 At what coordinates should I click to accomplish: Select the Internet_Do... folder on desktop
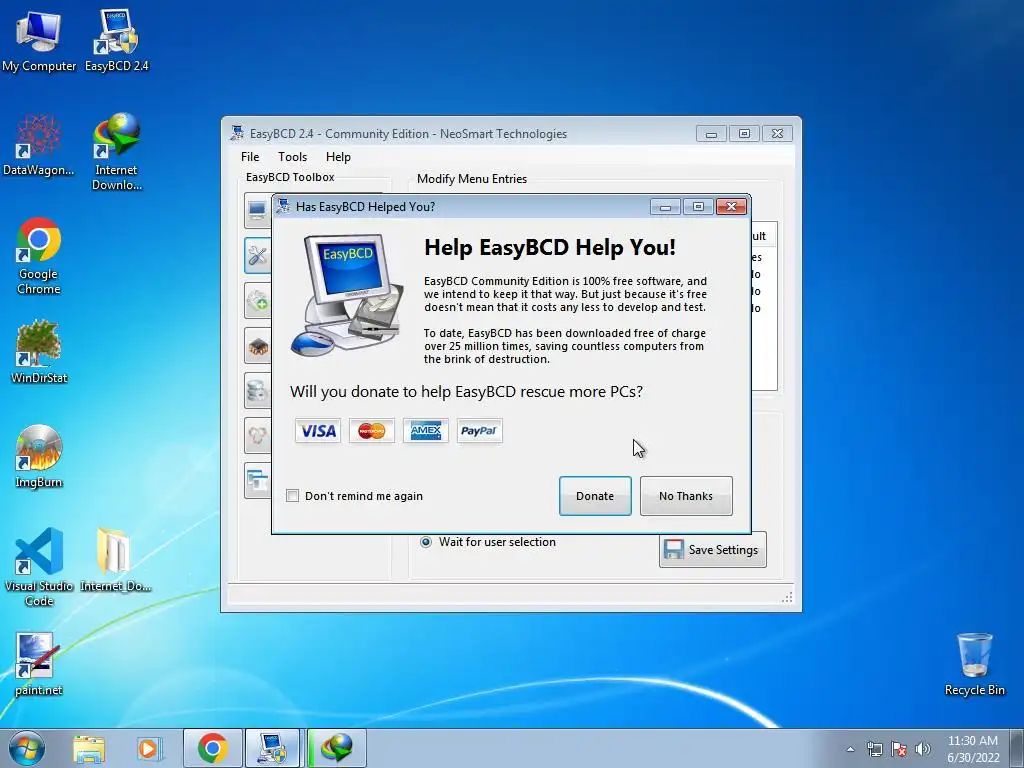tap(116, 560)
